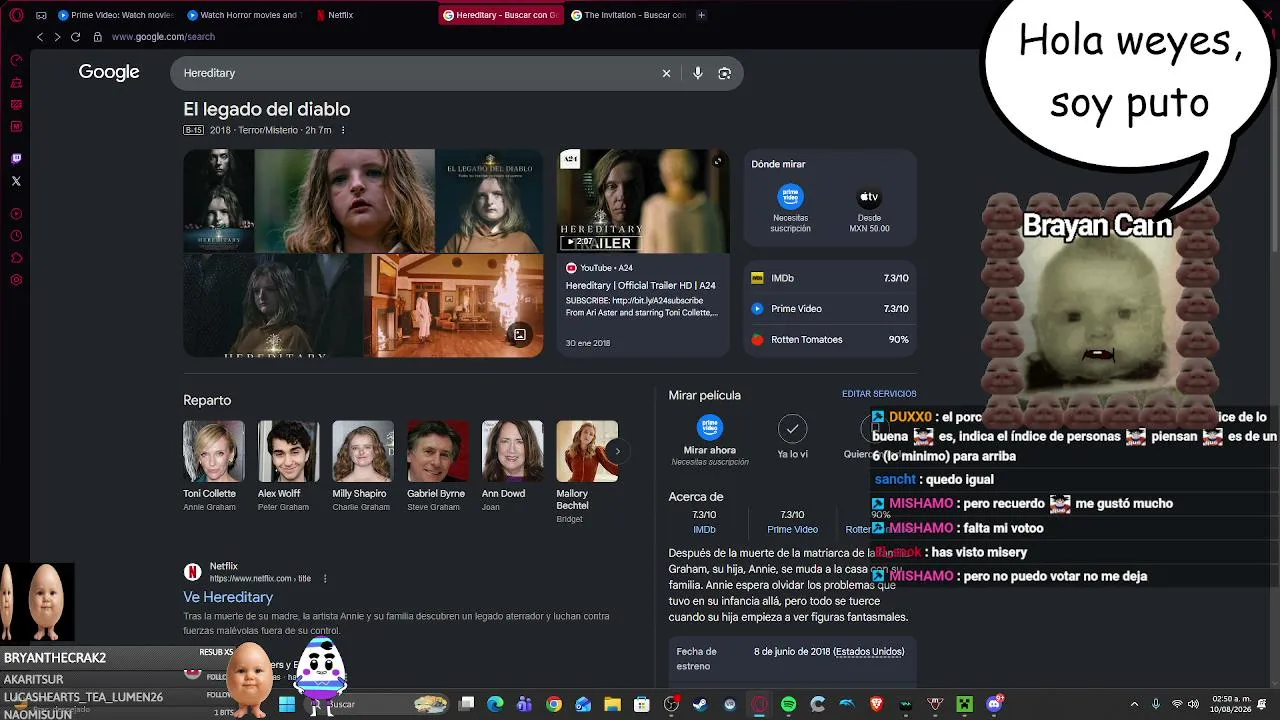Mark the movie as 'Ya lo vi'
The image size is (1280, 720).
[x=792, y=437]
